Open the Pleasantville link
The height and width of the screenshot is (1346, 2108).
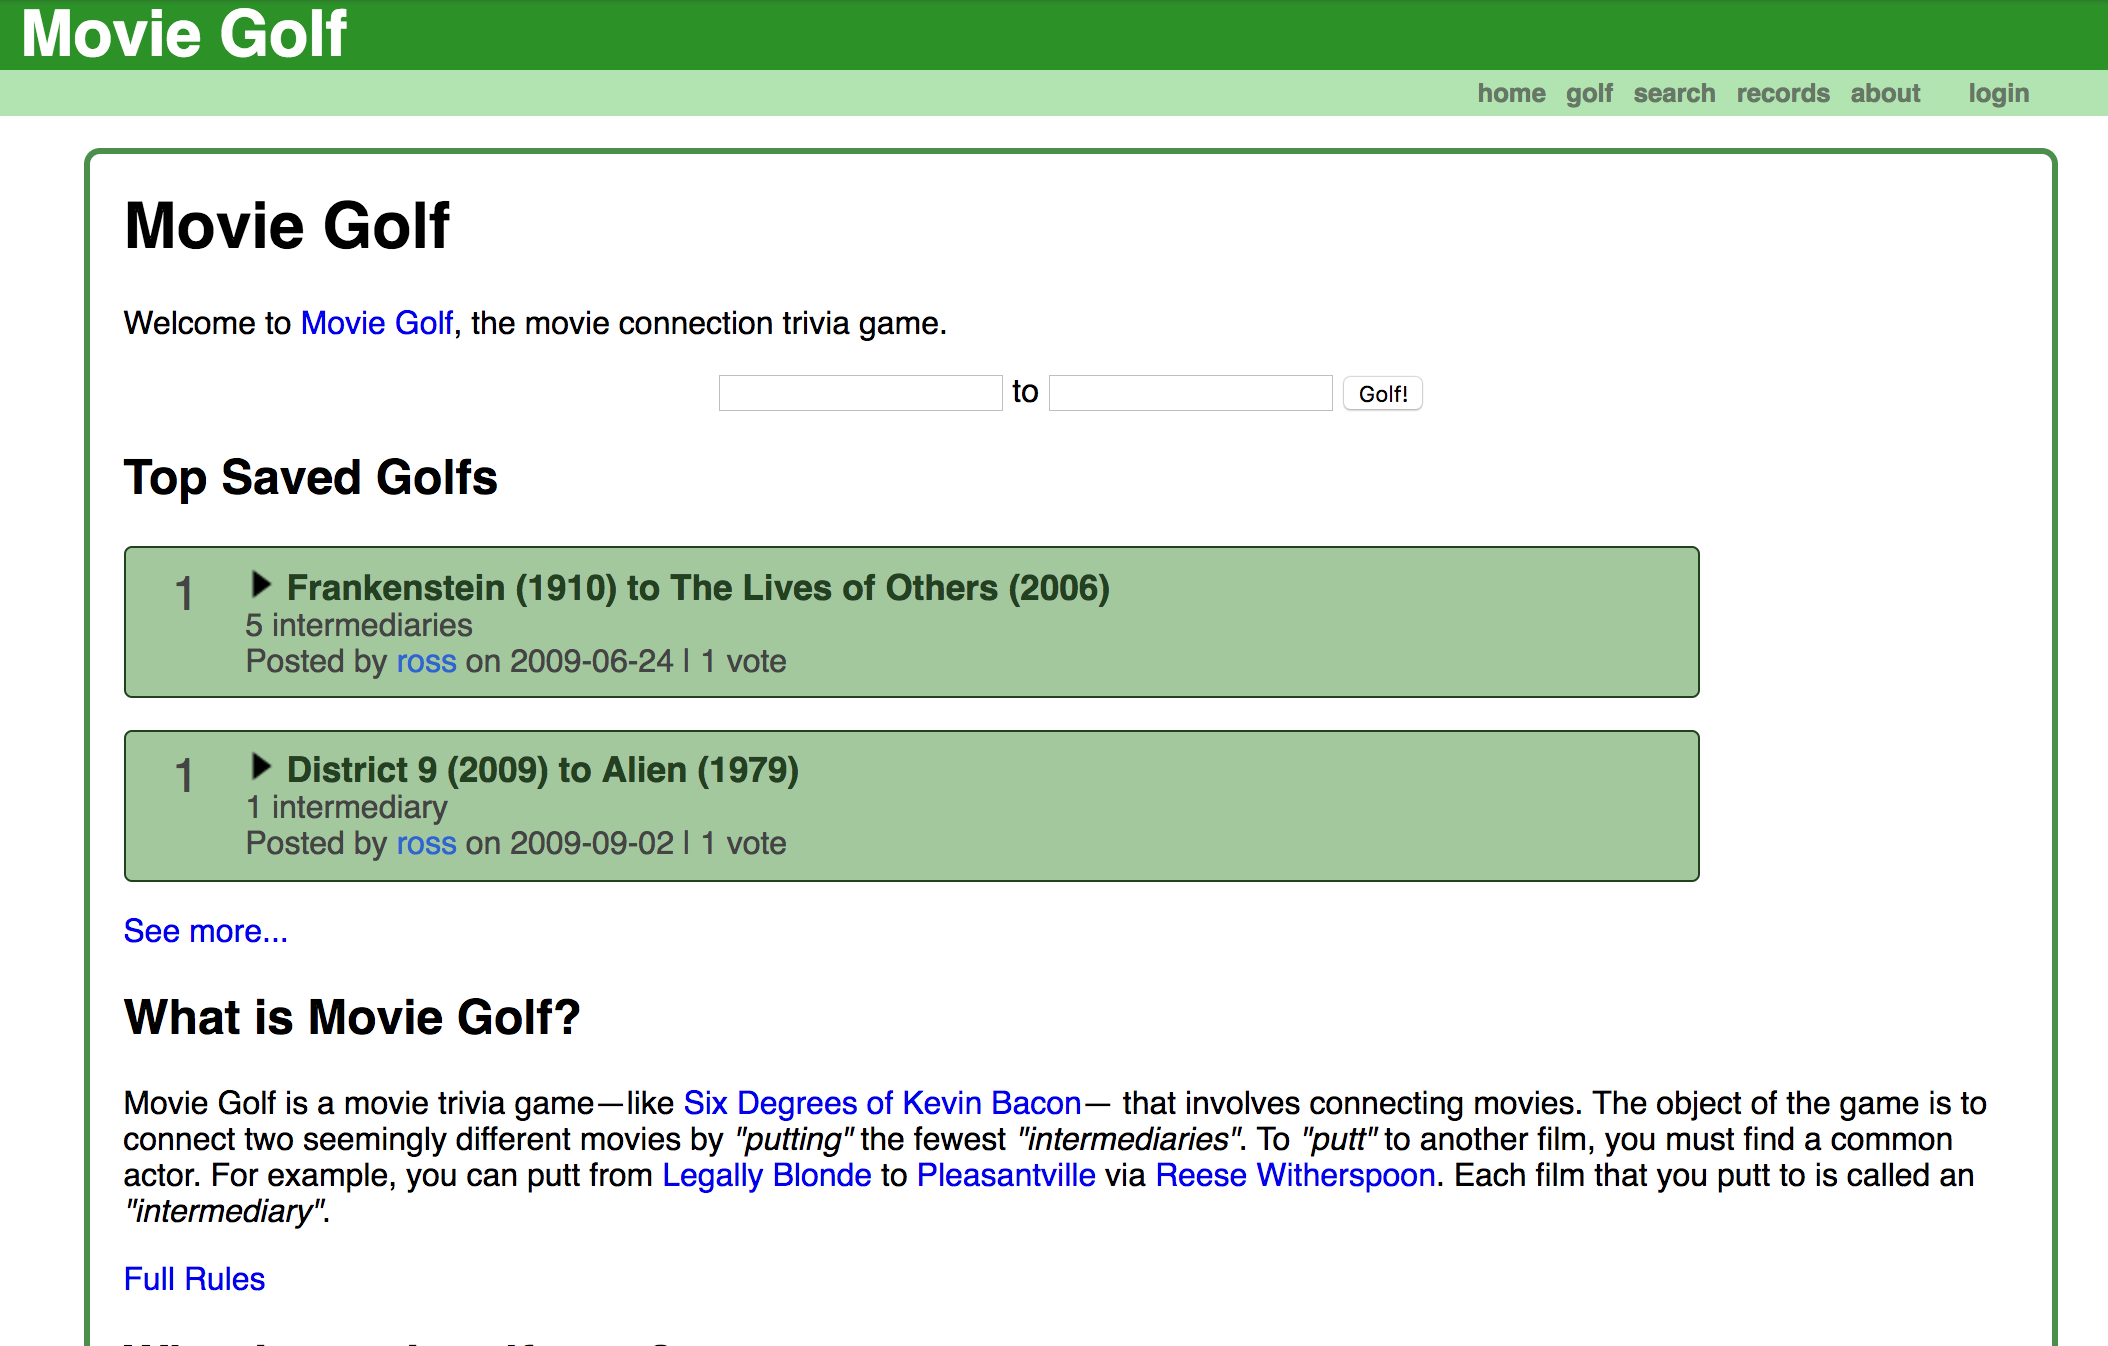1006,1175
